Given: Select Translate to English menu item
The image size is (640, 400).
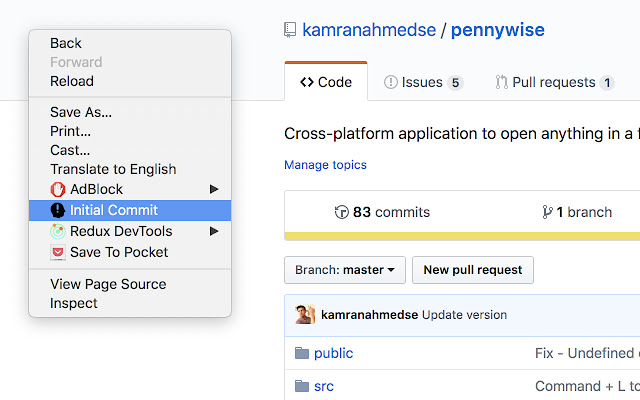Looking at the screenshot, I should coord(113,169).
